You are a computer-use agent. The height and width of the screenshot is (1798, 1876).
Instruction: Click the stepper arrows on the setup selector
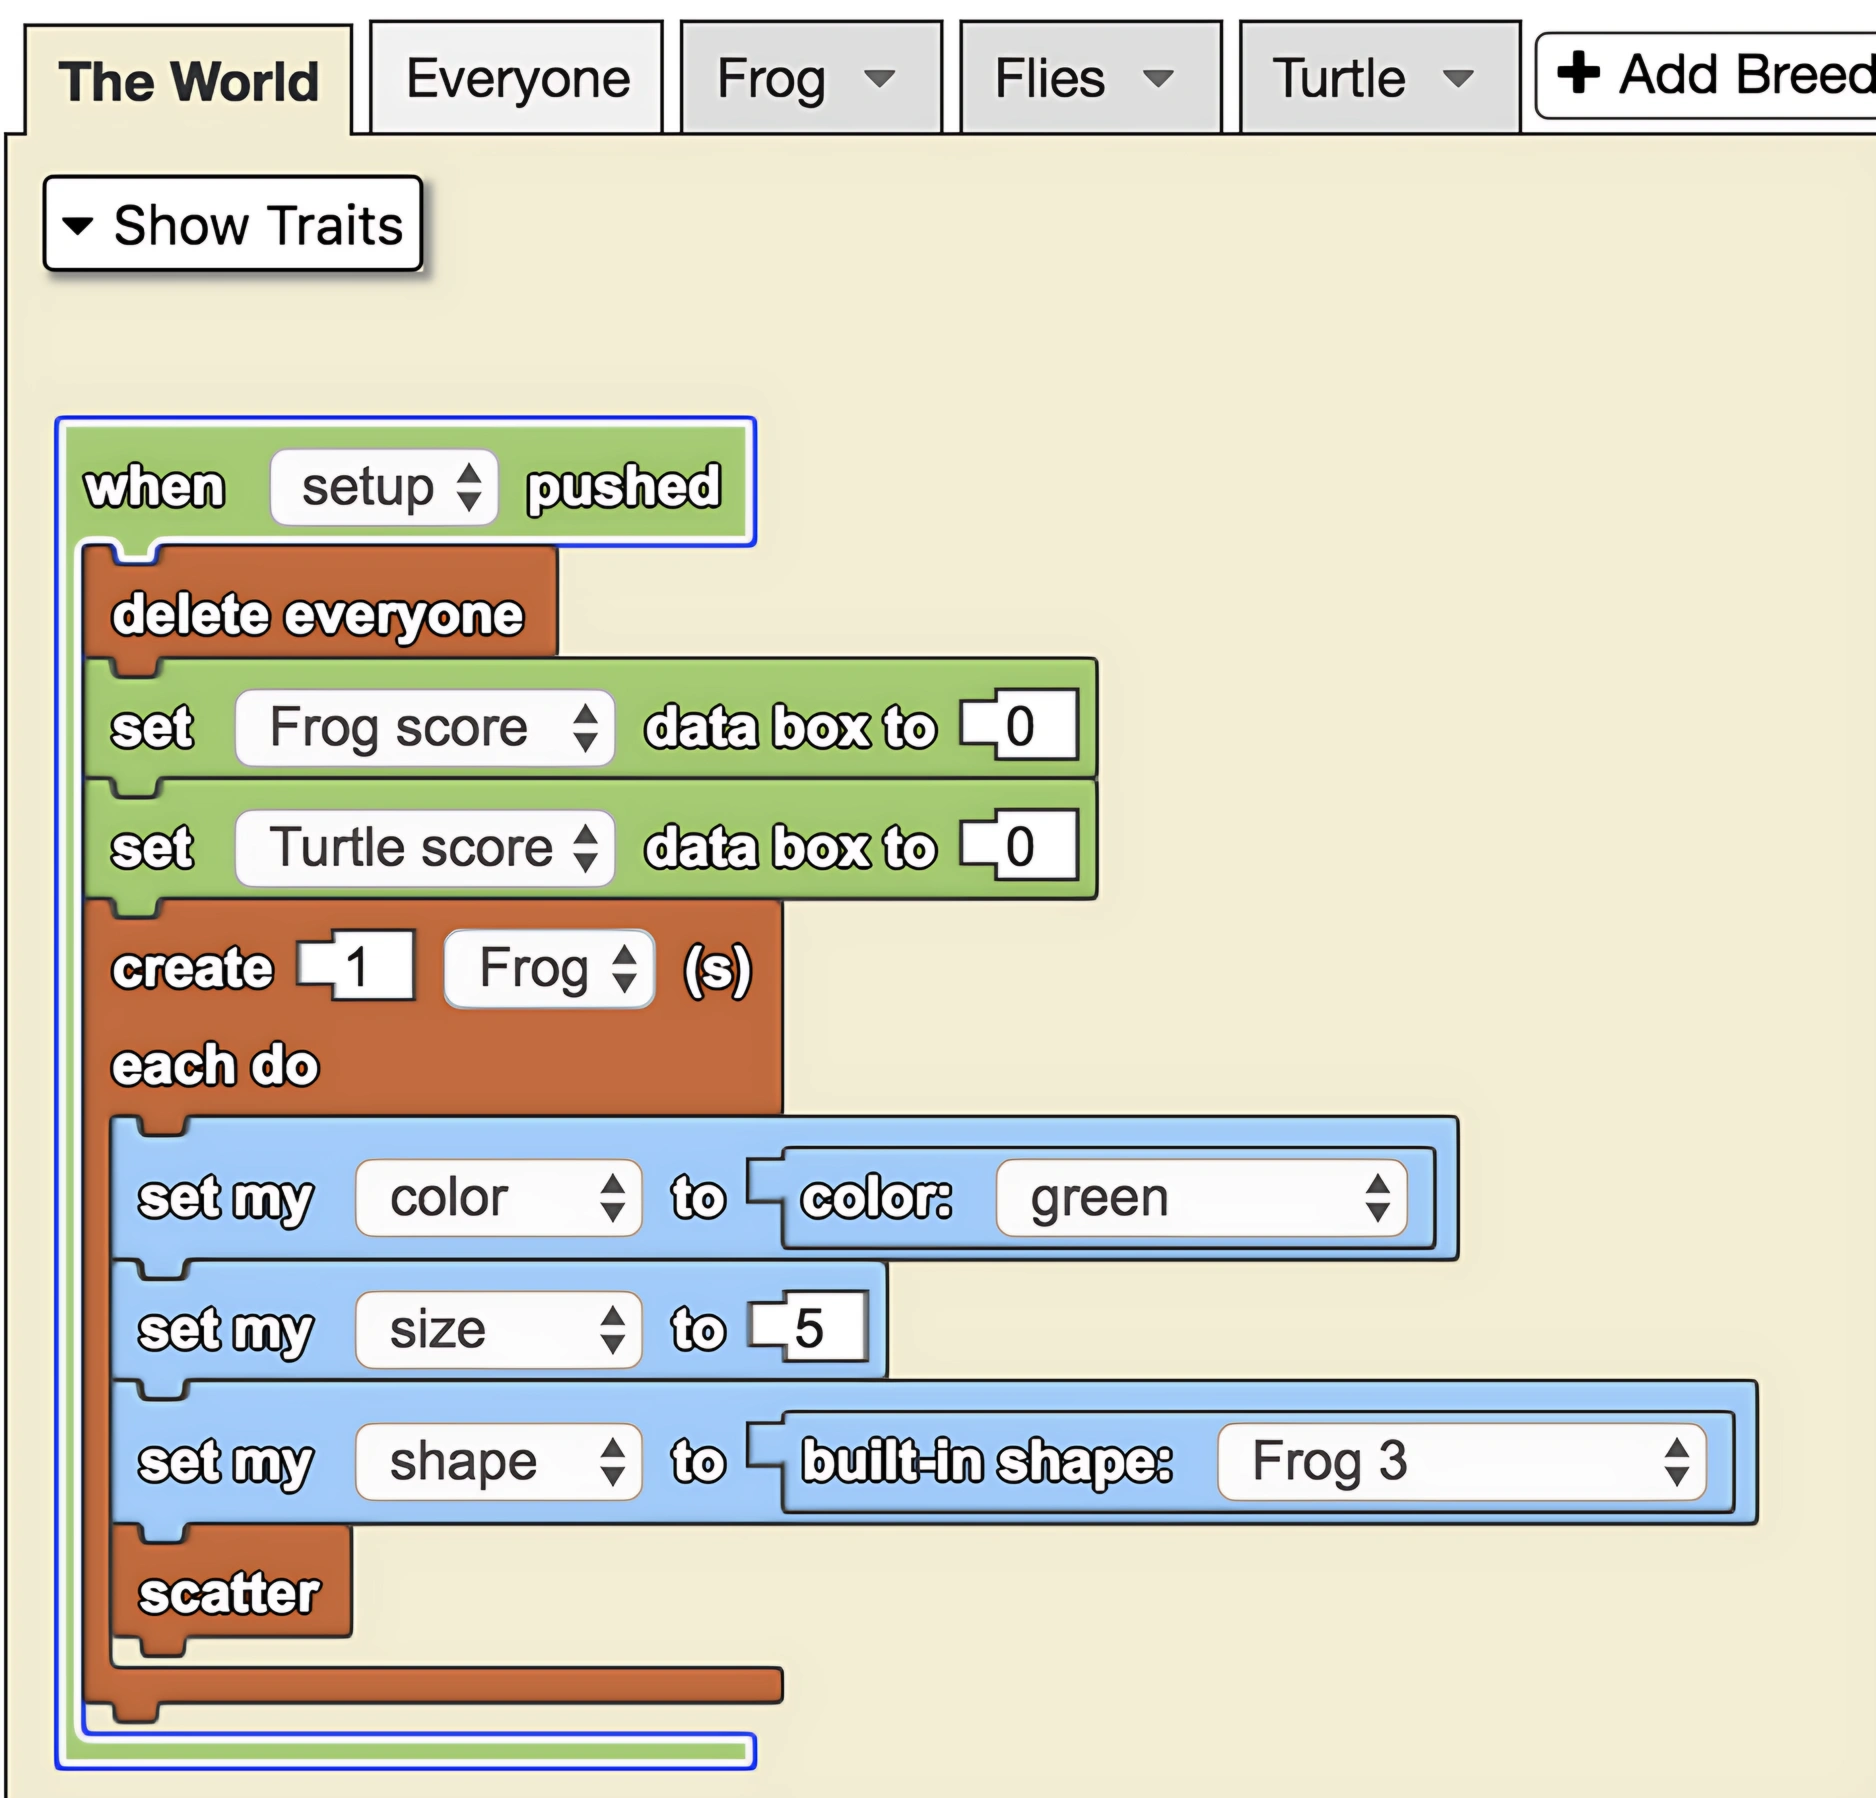[471, 487]
